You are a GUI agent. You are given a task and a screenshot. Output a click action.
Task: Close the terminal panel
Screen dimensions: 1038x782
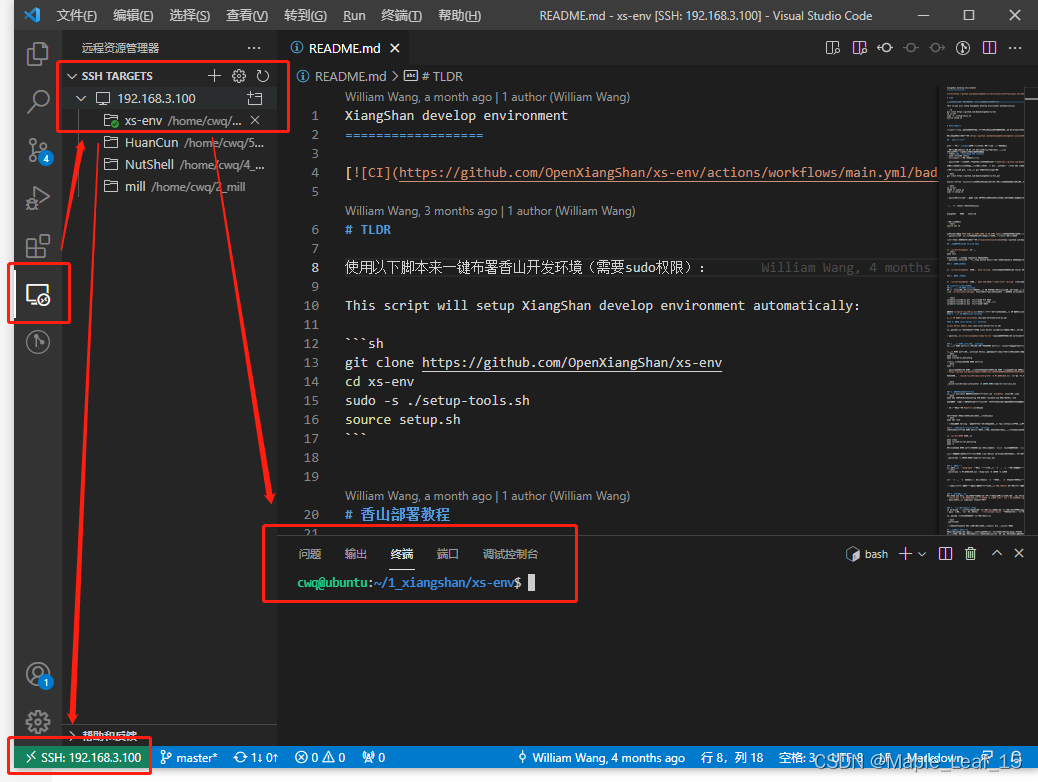click(x=1019, y=553)
